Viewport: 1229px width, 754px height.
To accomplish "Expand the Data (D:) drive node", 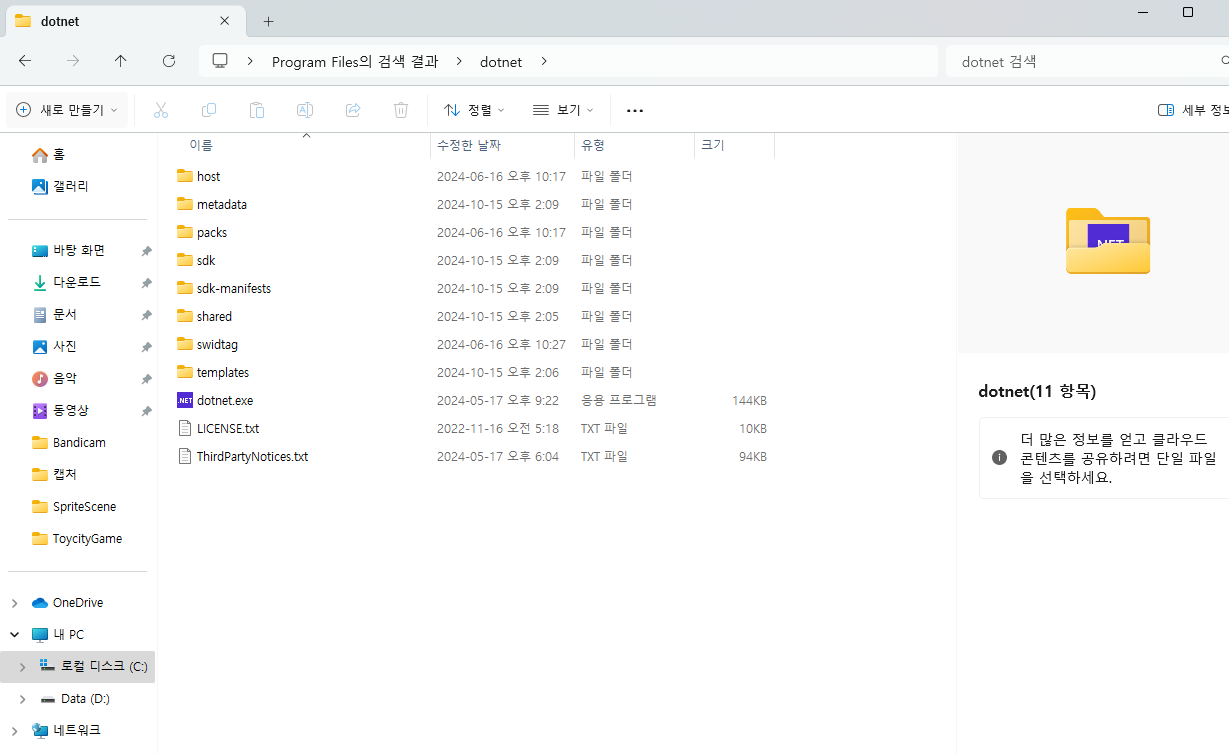I will point(22,699).
